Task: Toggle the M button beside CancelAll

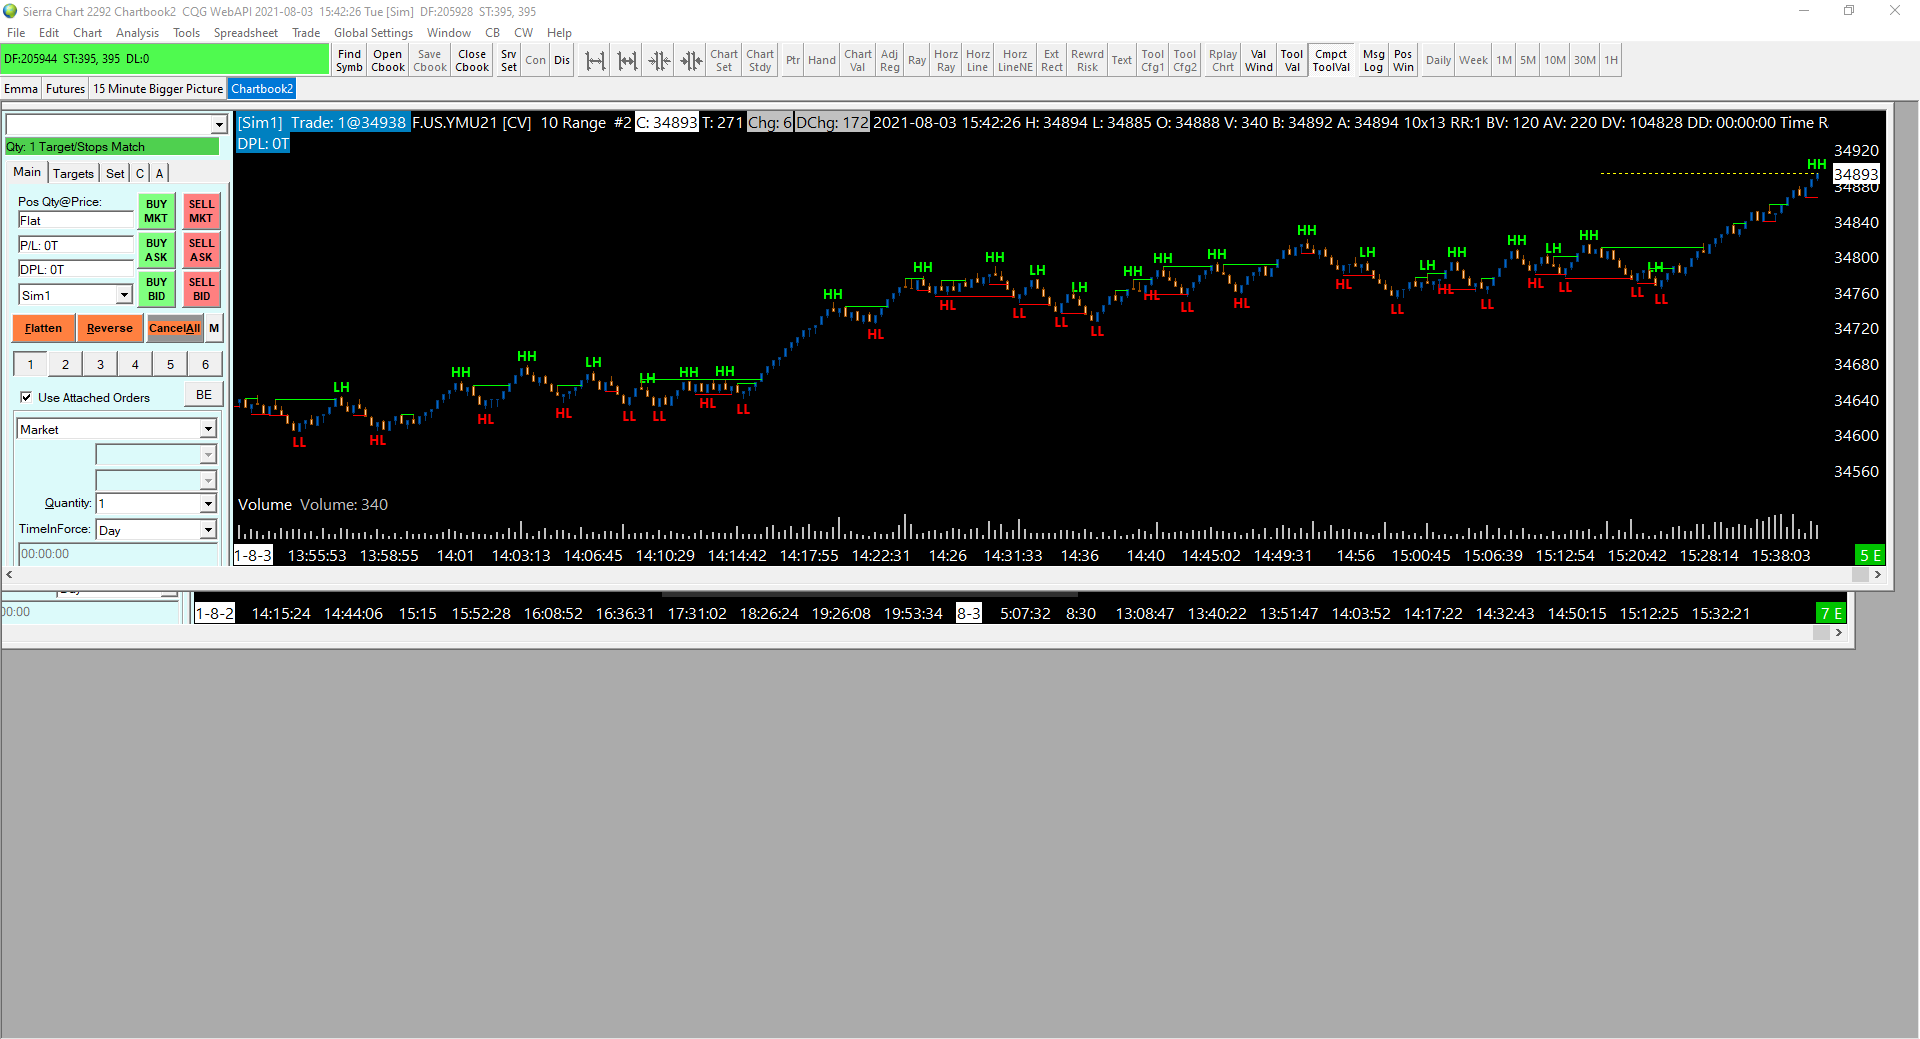Action: pyautogui.click(x=214, y=328)
